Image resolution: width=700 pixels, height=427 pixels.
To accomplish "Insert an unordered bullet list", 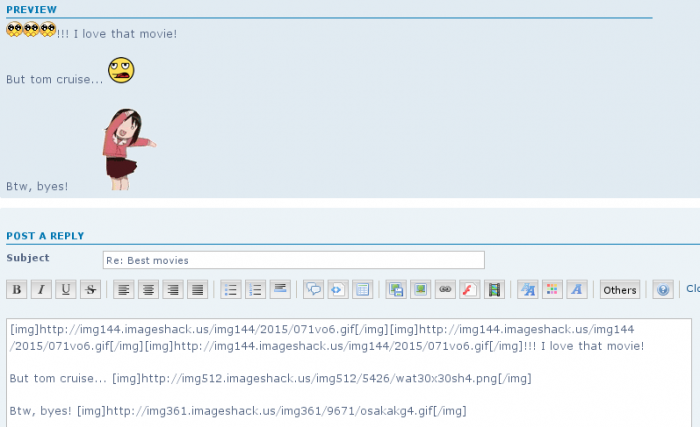I will 231,289.
